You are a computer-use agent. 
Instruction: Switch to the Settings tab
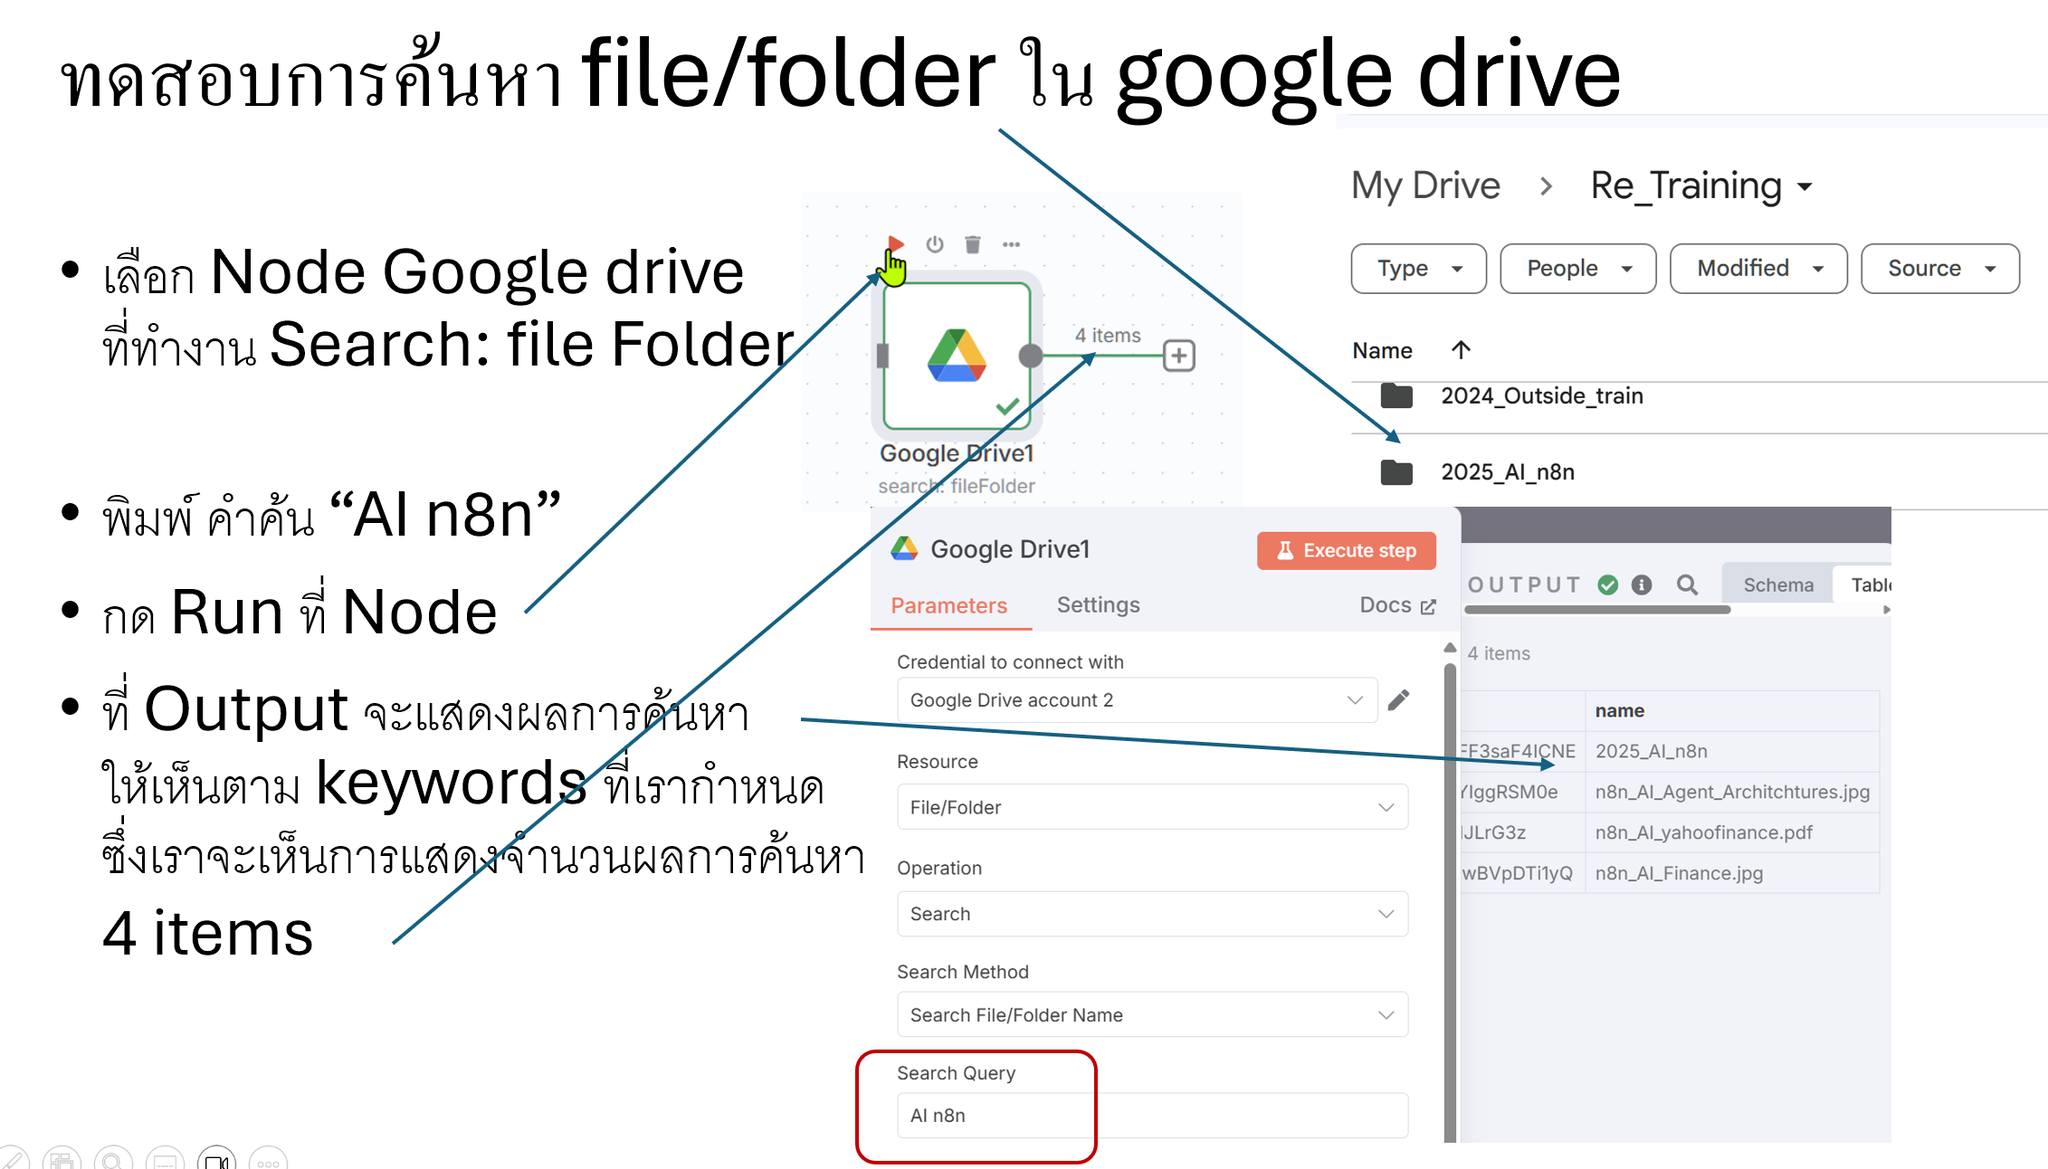[x=1098, y=605]
